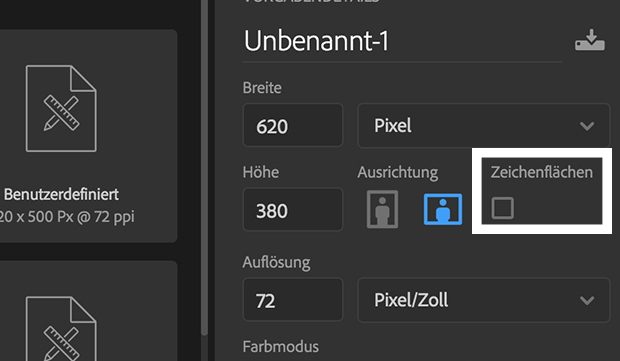
Task: Click the chevron beside Pixel
Action: coord(587,126)
